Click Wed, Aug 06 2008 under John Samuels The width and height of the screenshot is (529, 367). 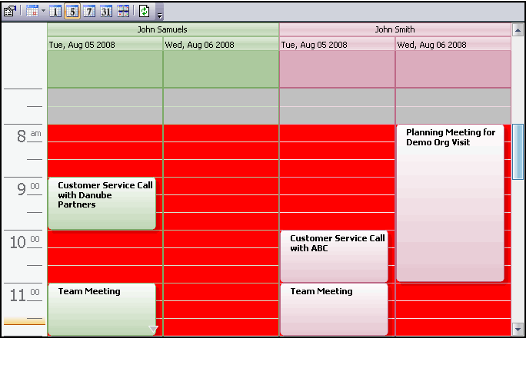pos(221,45)
